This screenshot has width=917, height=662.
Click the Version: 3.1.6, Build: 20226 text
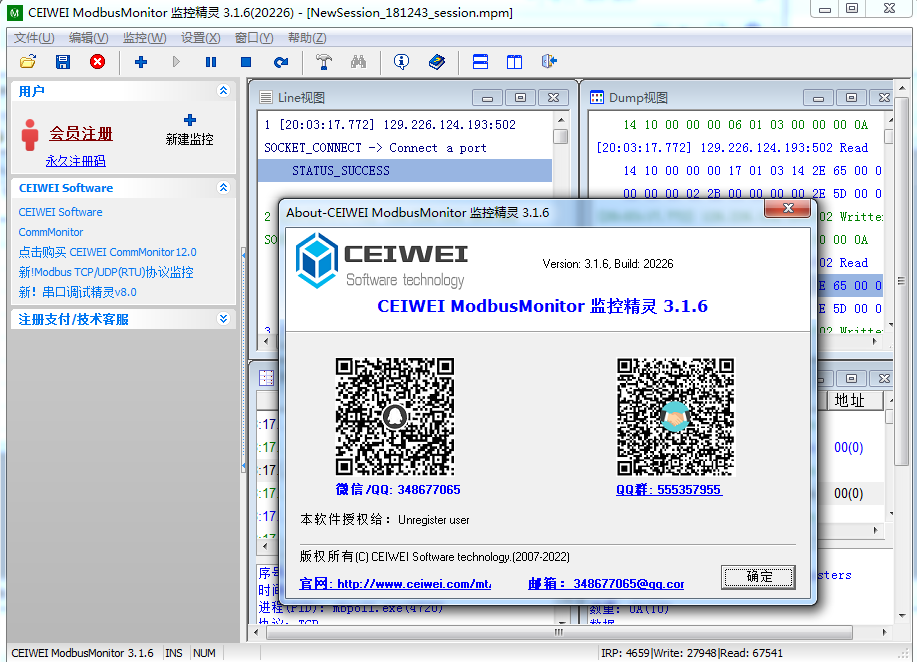click(608, 264)
